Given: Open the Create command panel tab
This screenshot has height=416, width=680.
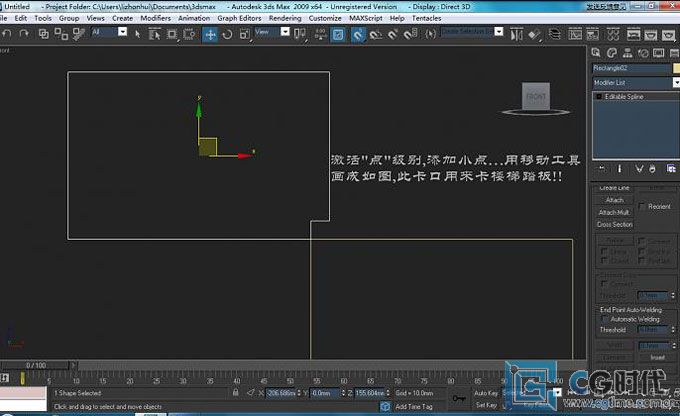Looking at the screenshot, I should [596, 53].
